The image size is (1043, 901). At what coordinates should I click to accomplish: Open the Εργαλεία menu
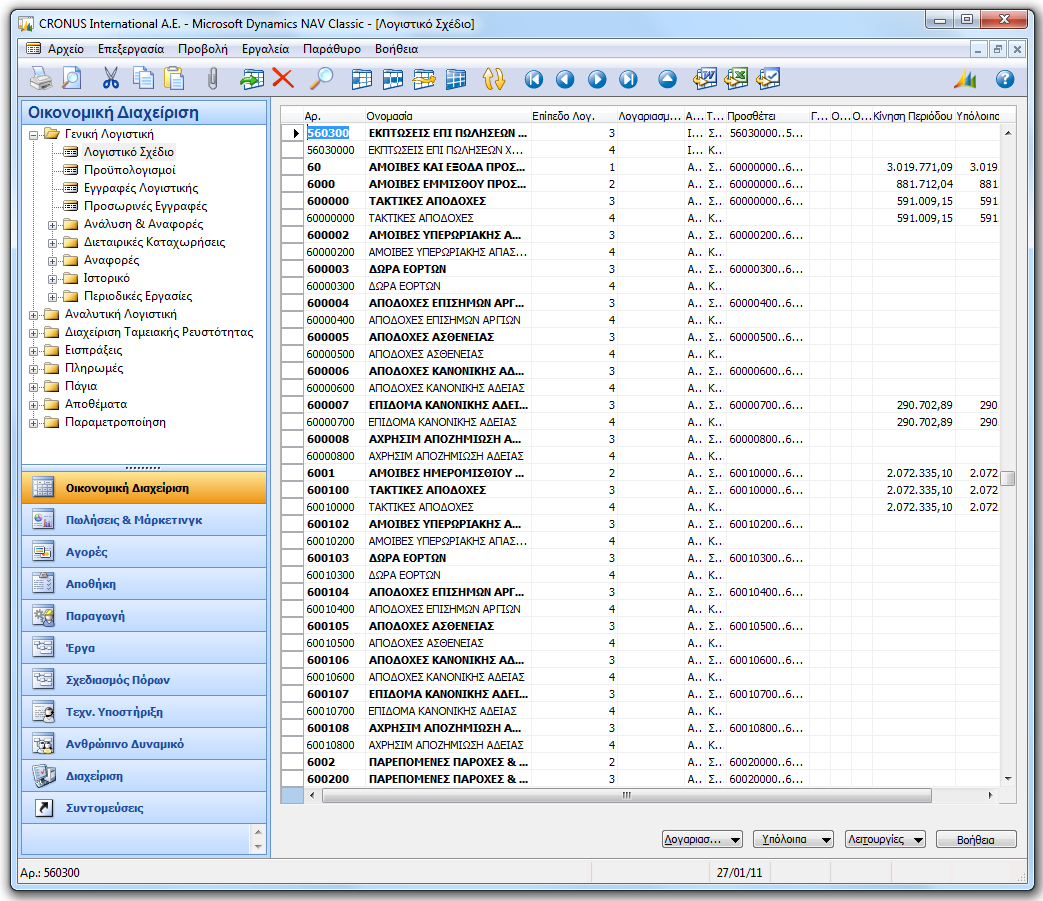(x=265, y=49)
